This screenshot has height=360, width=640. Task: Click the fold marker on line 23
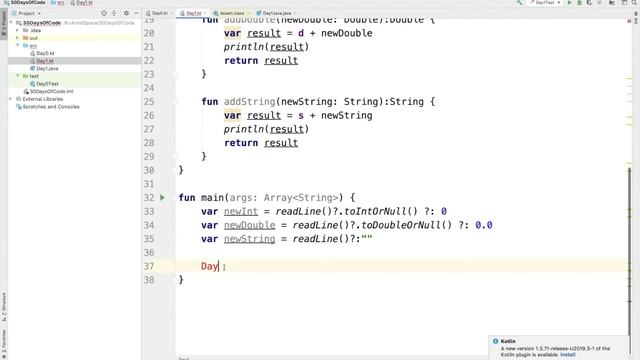[x=175, y=74]
